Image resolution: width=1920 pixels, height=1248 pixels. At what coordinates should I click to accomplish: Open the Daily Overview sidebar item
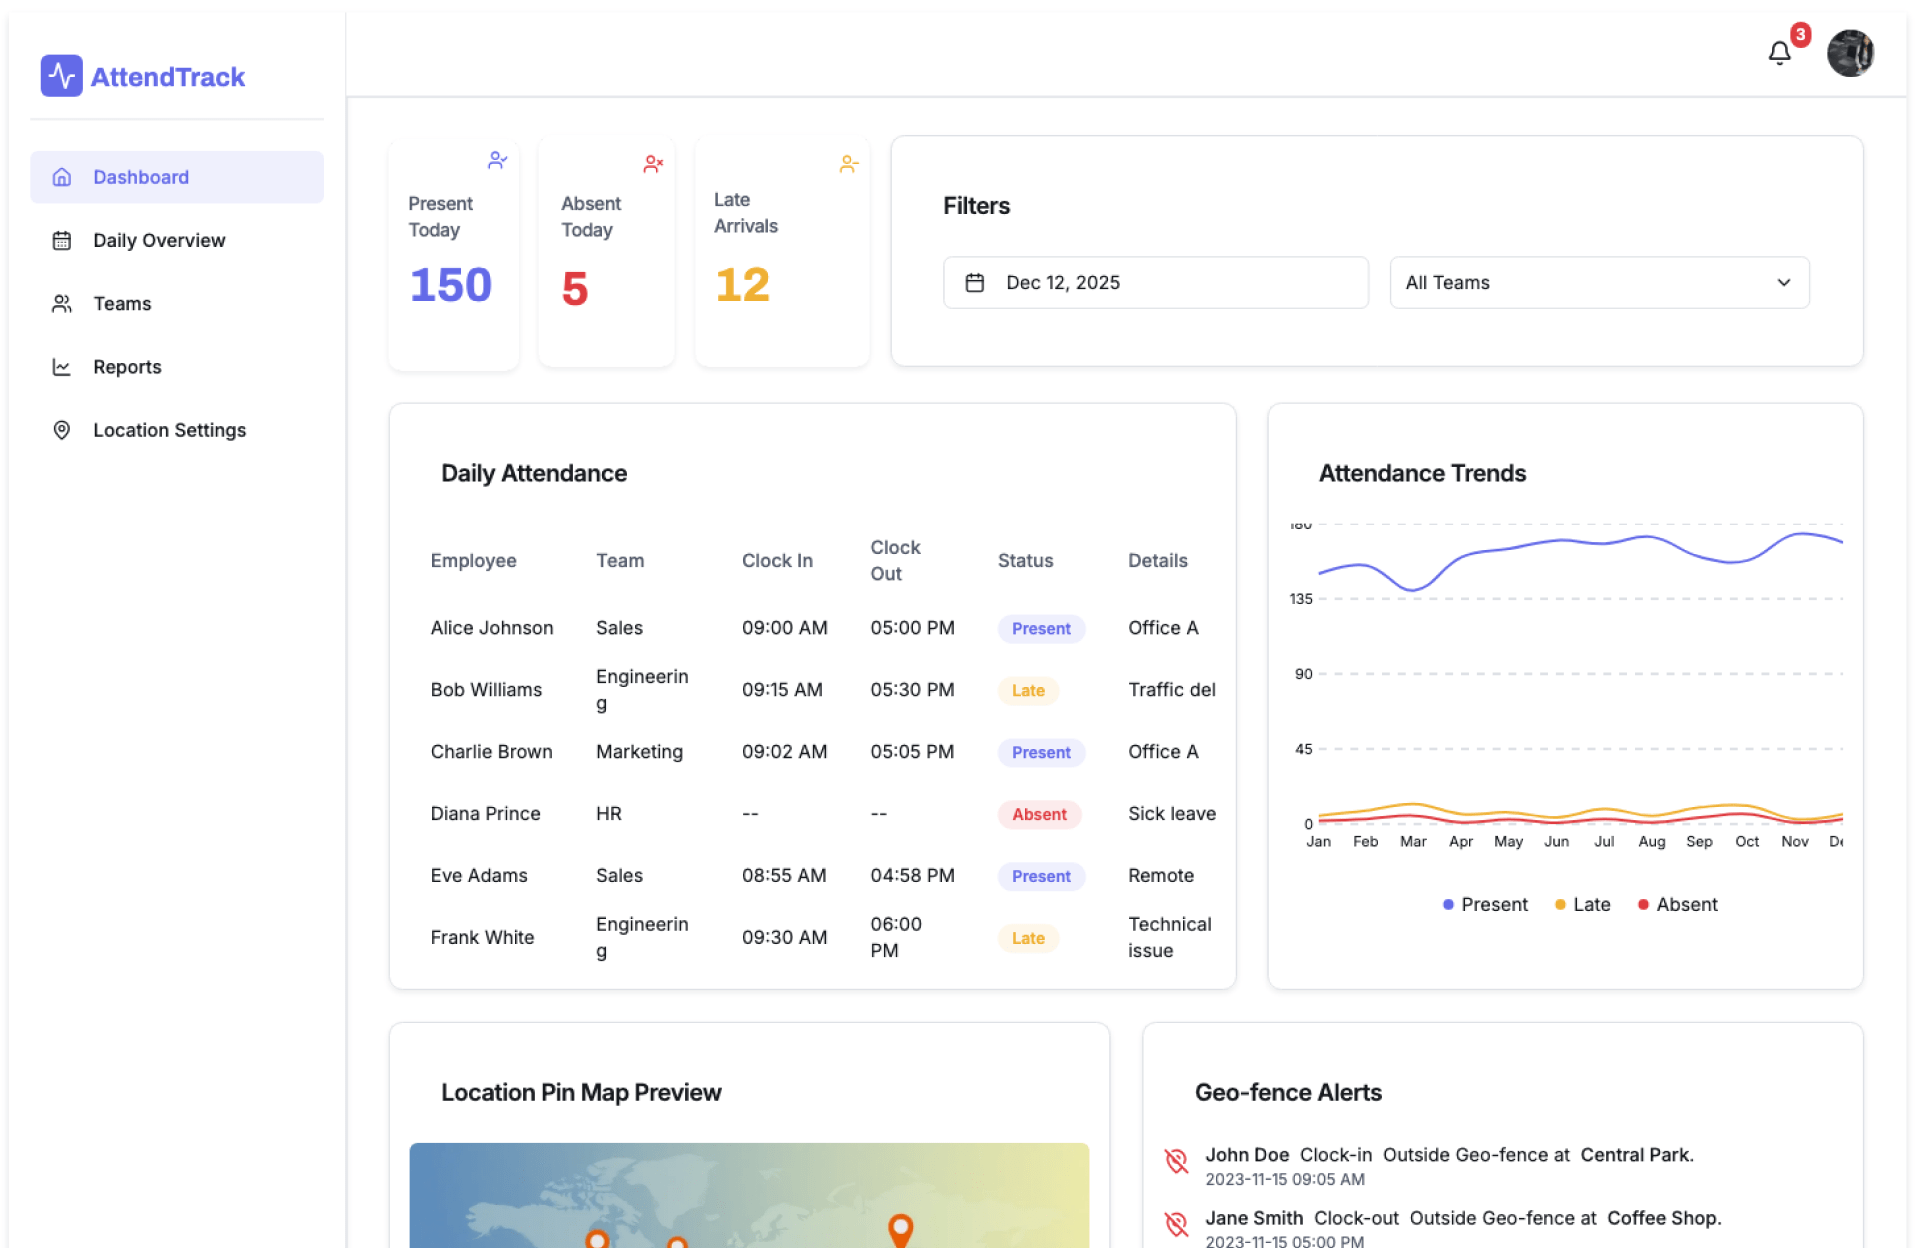point(159,240)
